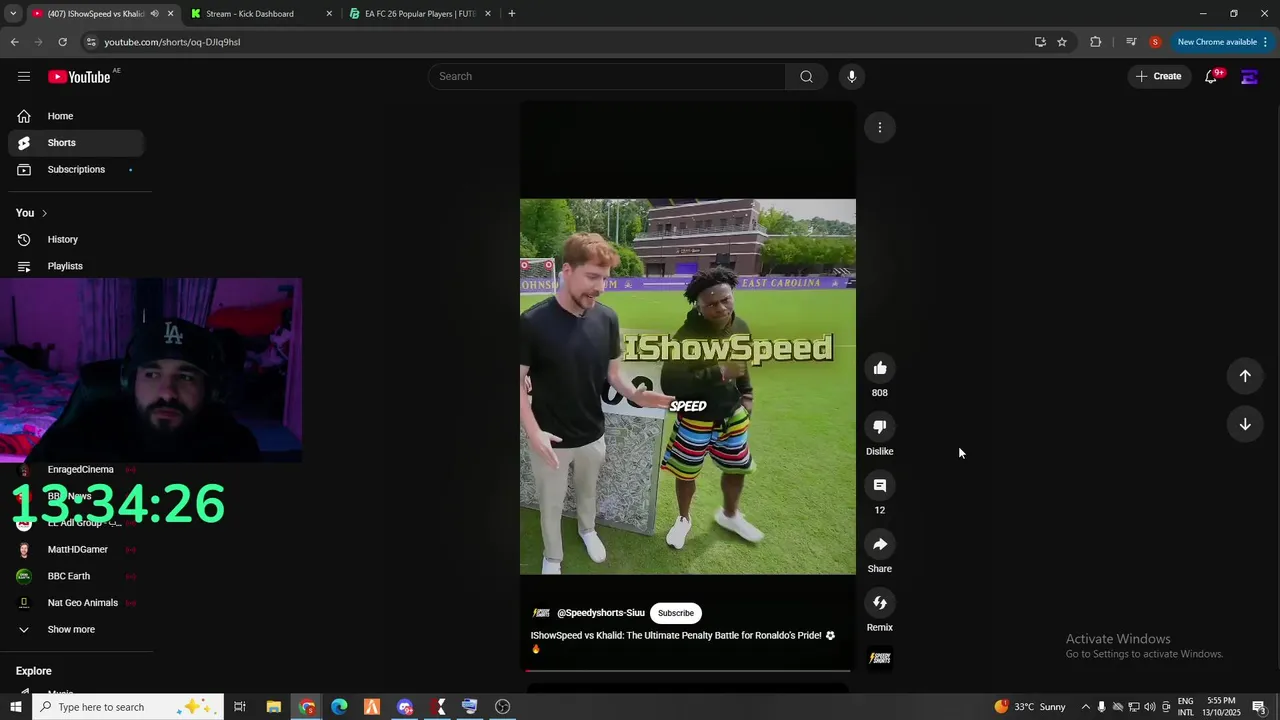
Task: Search with your voice microphone
Action: (852, 76)
